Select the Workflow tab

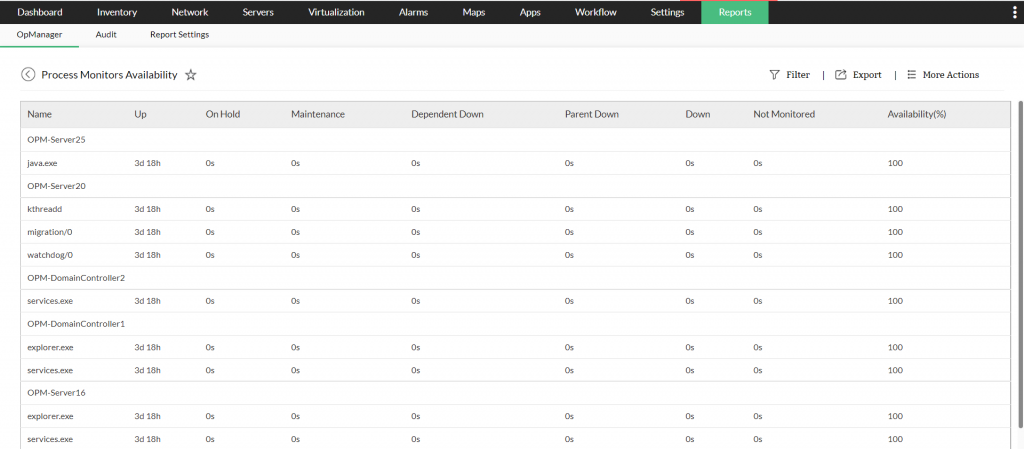click(x=596, y=13)
